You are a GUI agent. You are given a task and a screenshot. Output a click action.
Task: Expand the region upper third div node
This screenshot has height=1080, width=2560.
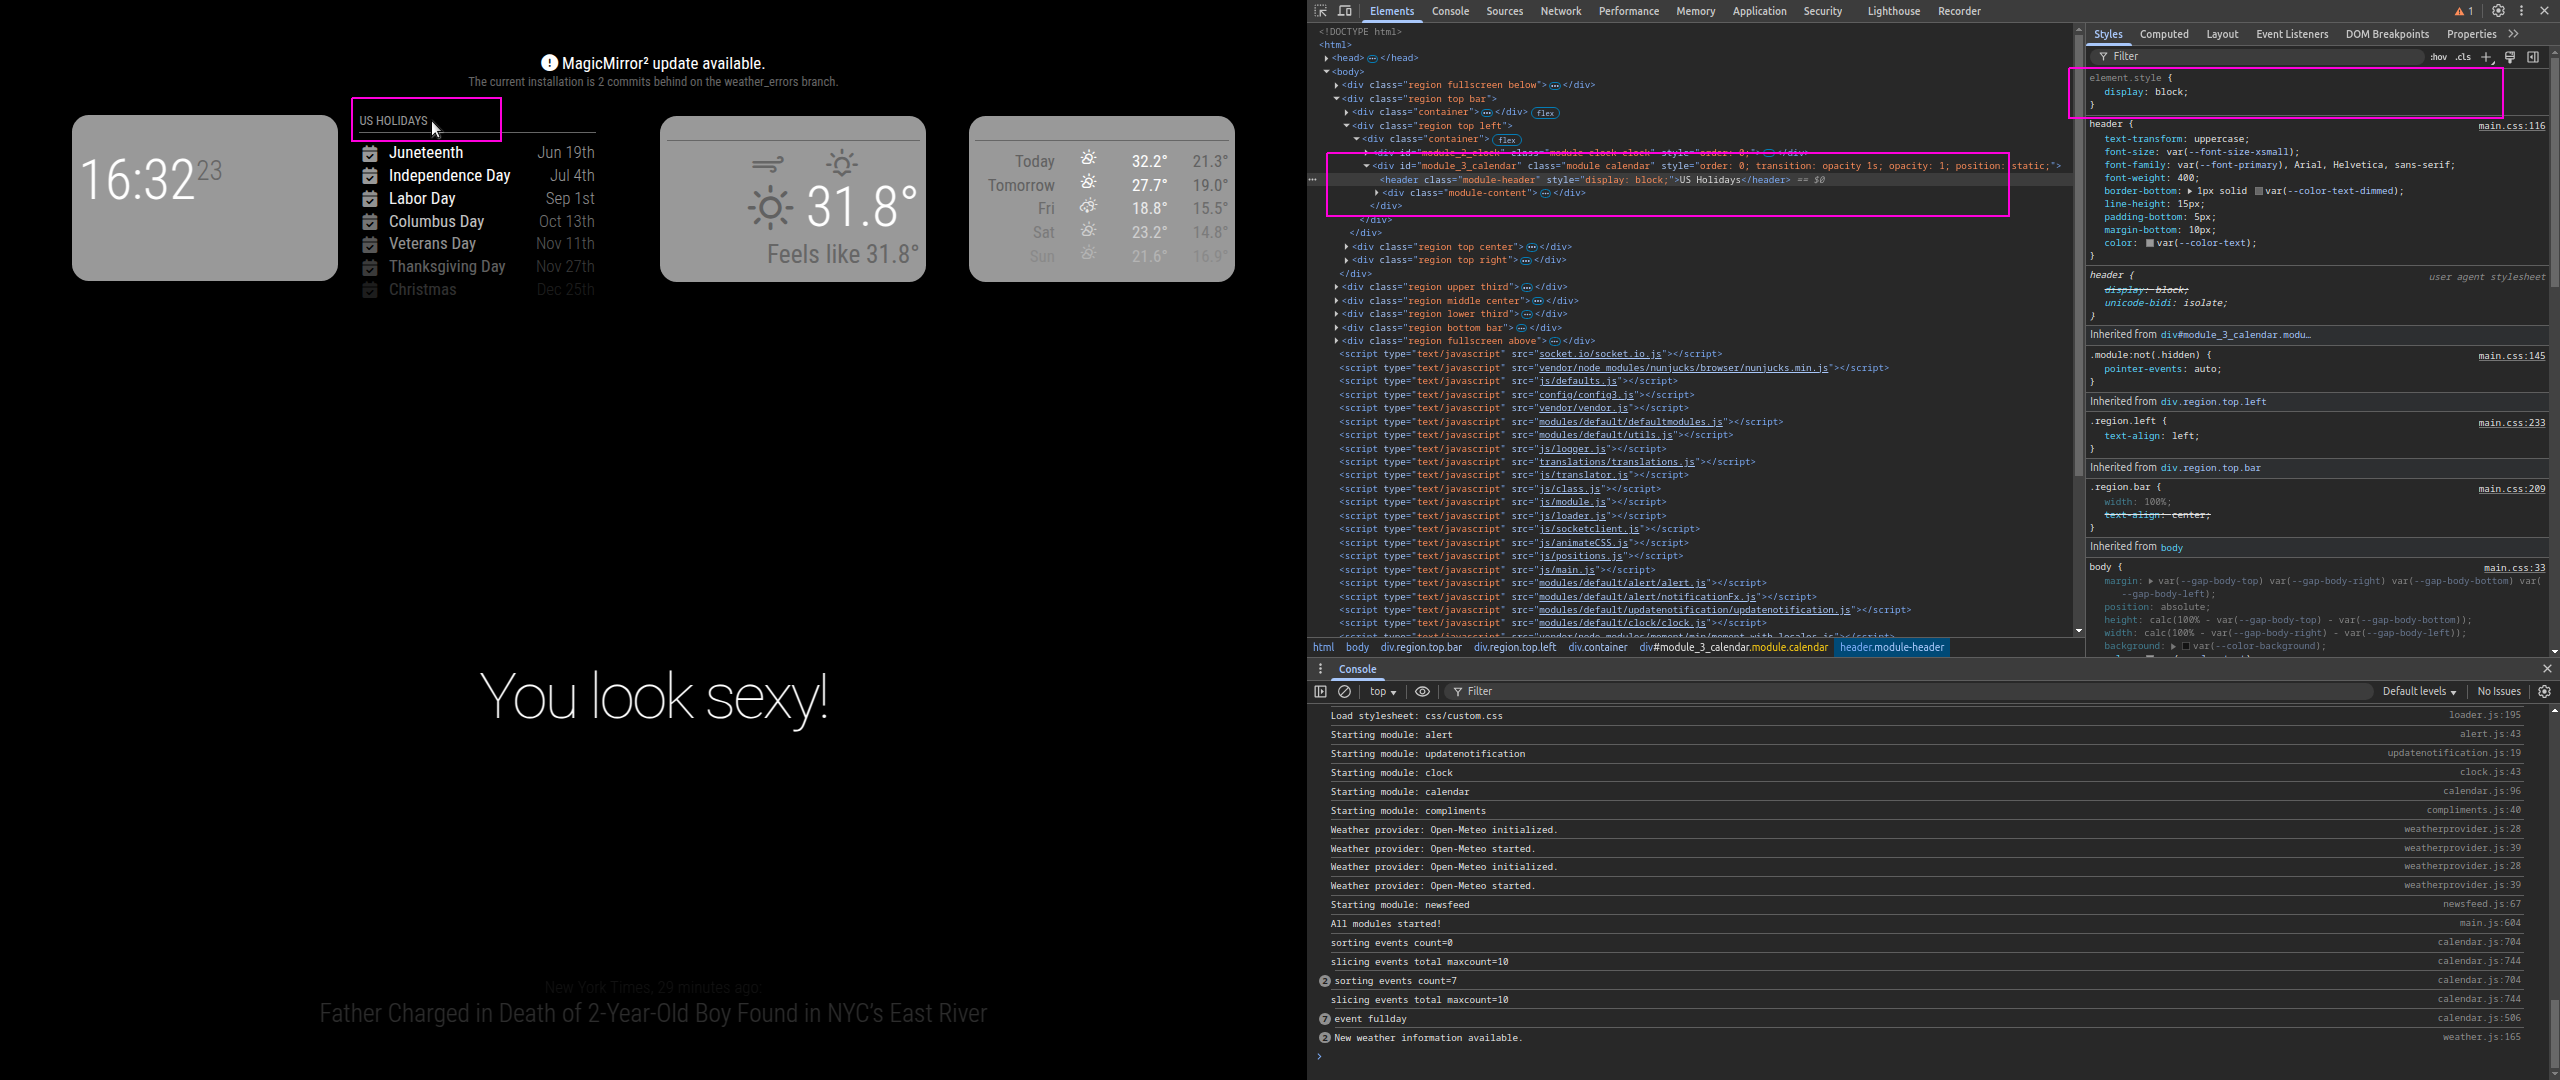[x=1337, y=287]
